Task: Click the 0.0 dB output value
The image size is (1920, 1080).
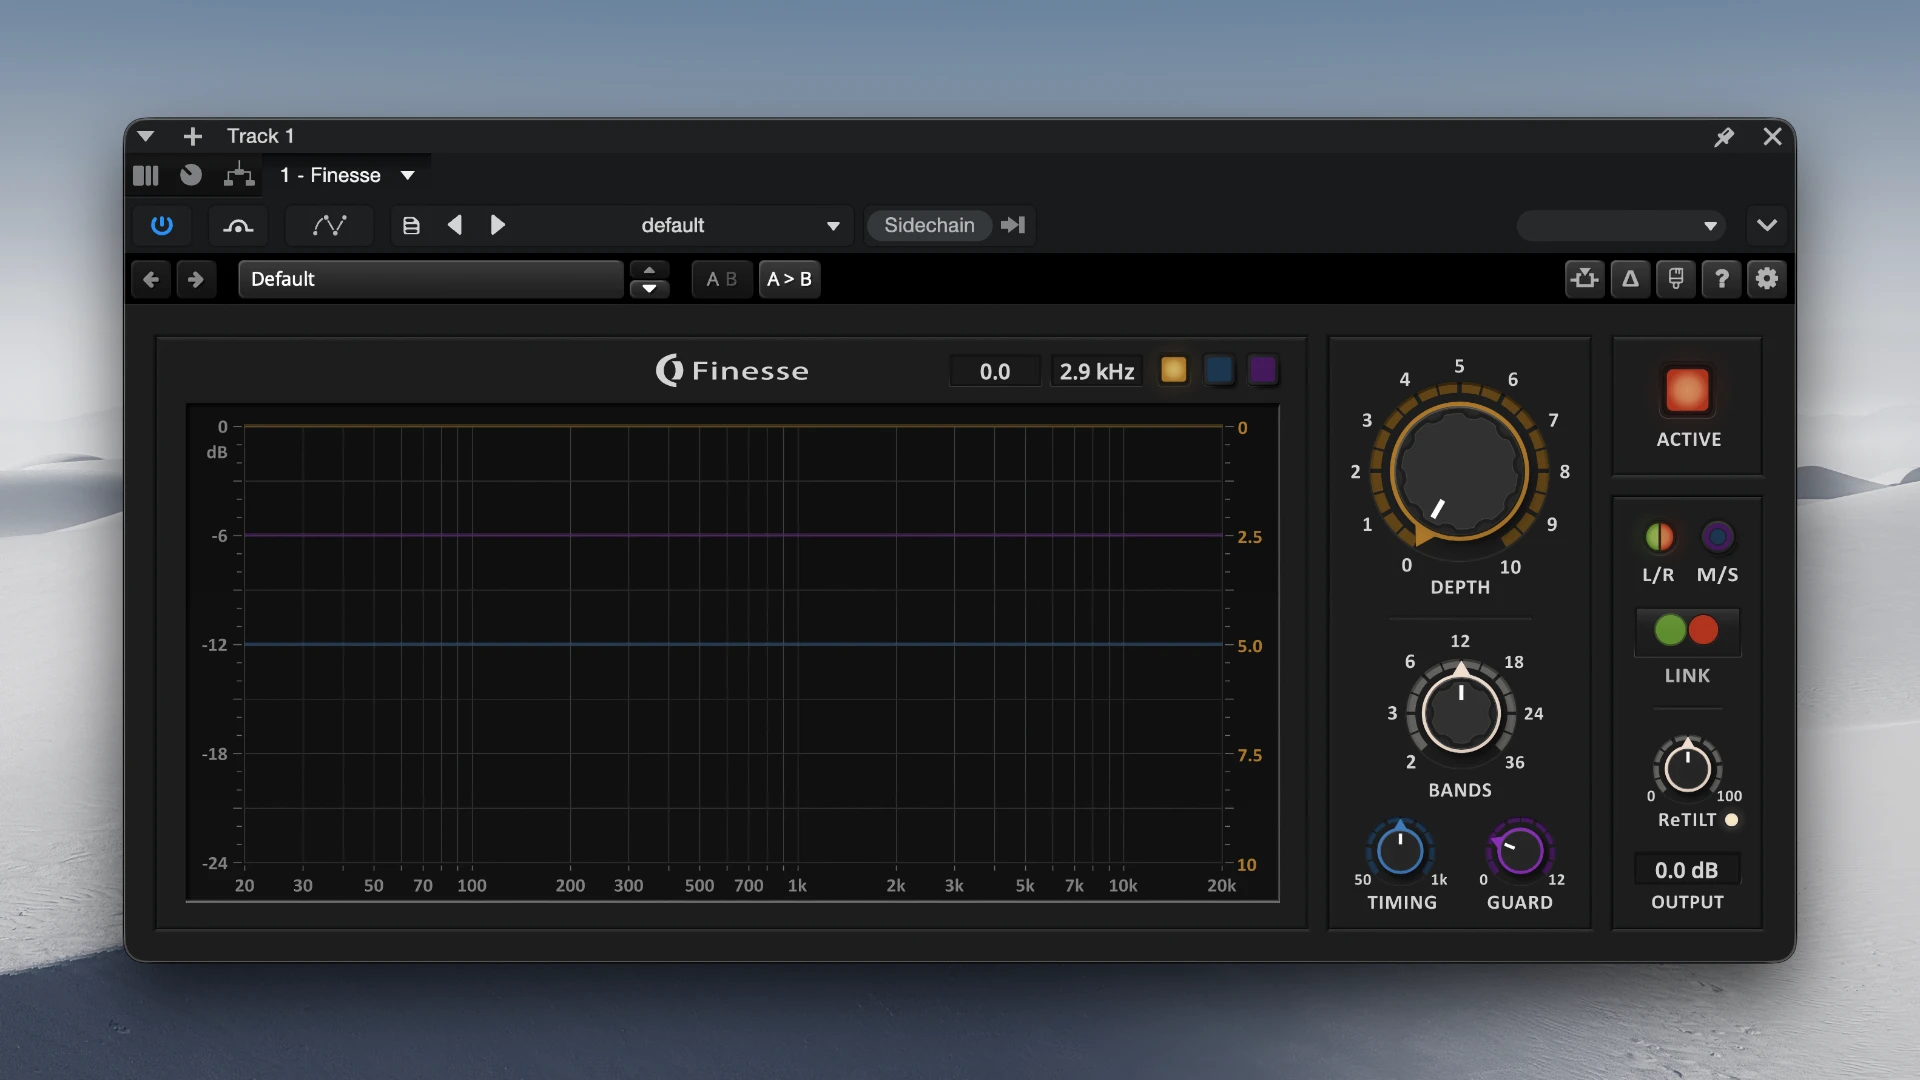Action: coord(1686,870)
